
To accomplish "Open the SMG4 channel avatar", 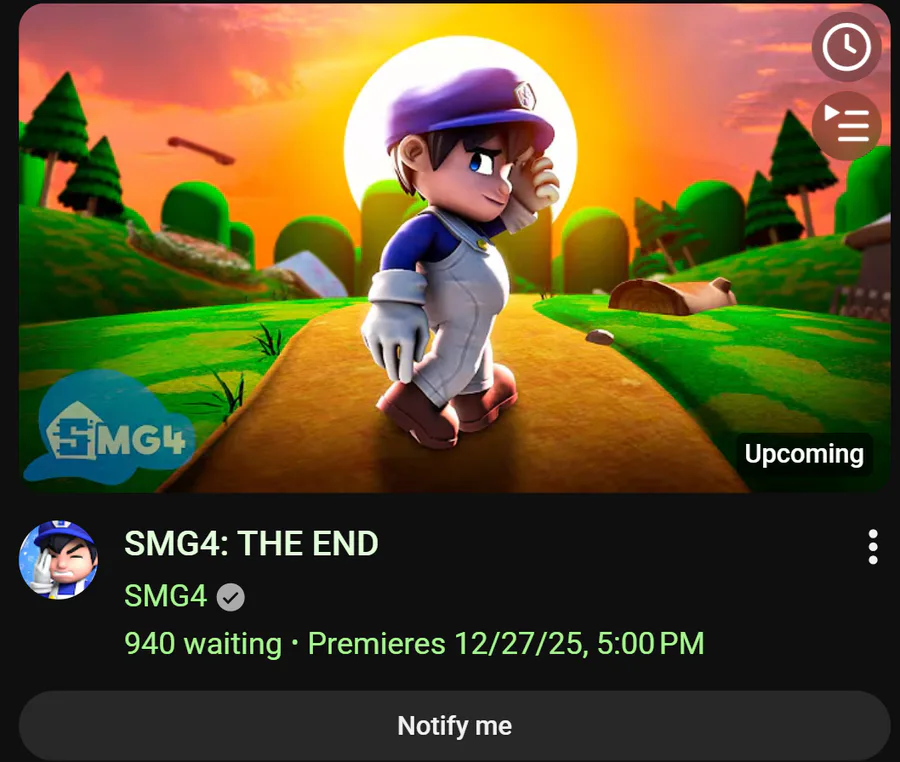I will pos(58,559).
